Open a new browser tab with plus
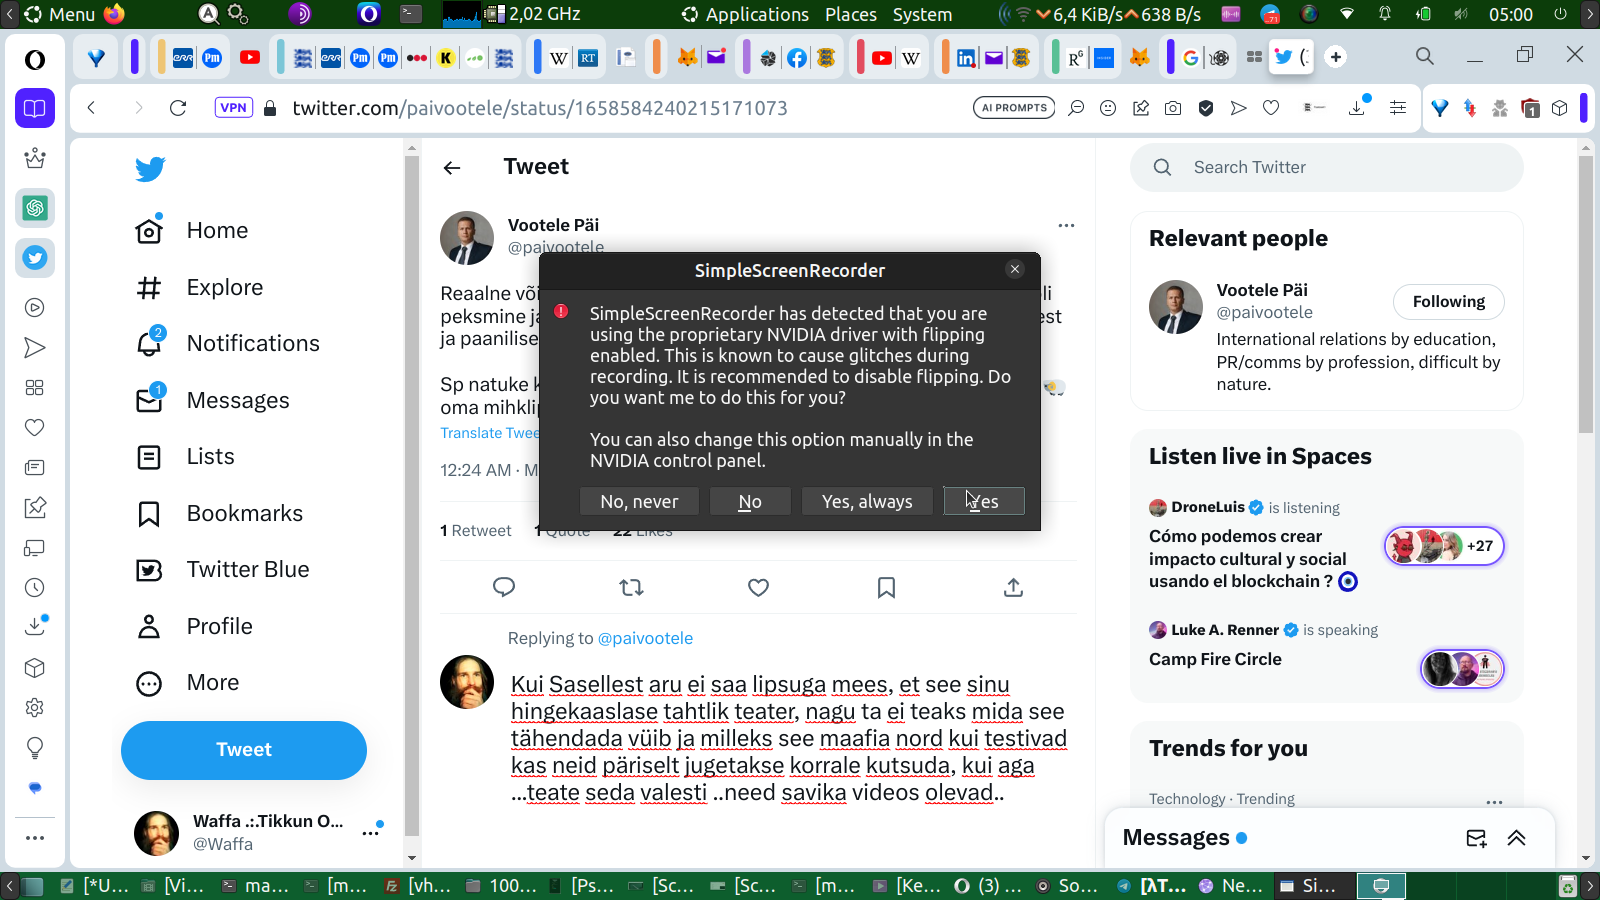The image size is (1600, 900). click(x=1336, y=57)
